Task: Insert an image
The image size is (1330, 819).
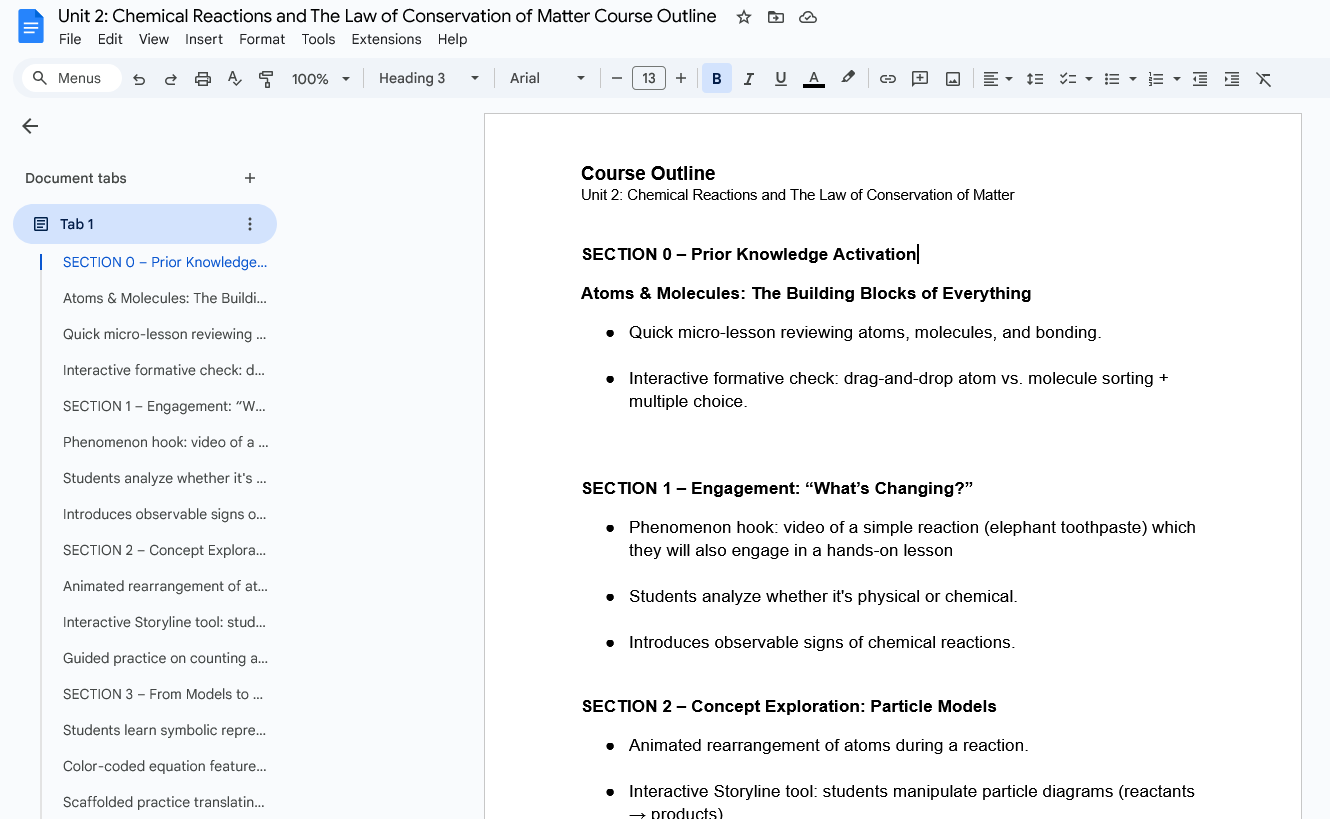Action: pyautogui.click(x=953, y=79)
